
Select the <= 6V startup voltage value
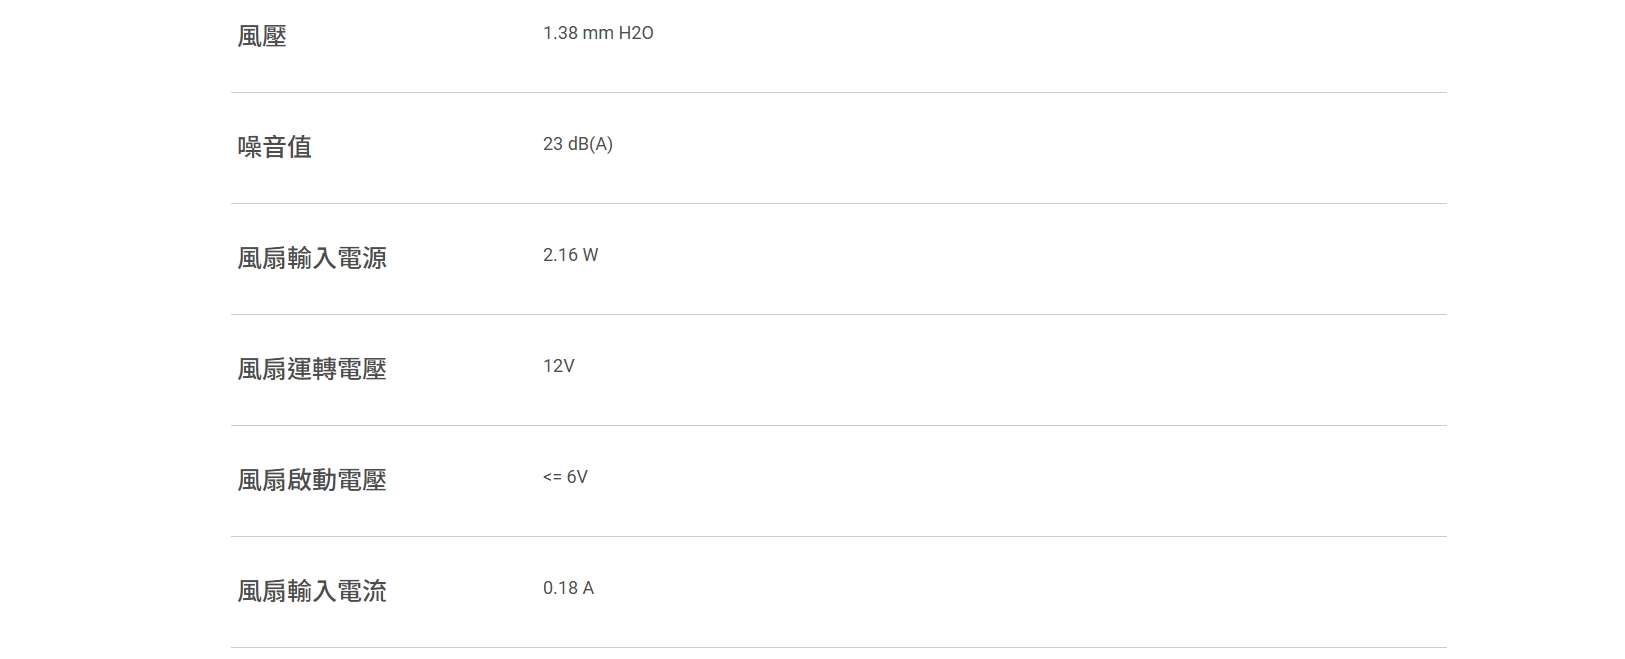(565, 477)
